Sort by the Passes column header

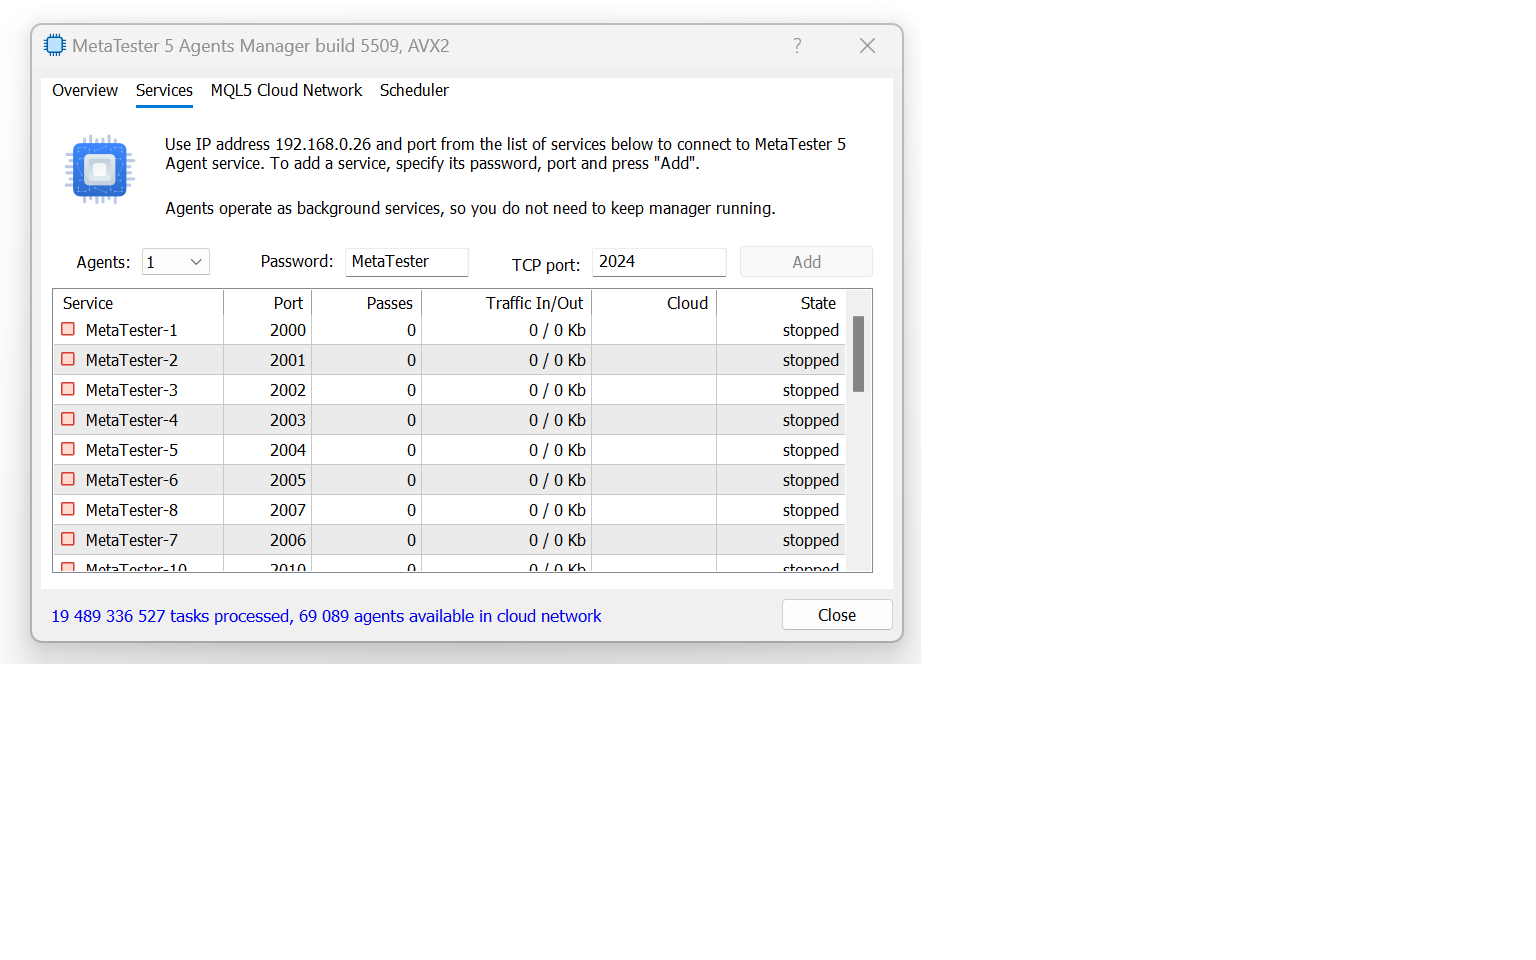click(366, 303)
